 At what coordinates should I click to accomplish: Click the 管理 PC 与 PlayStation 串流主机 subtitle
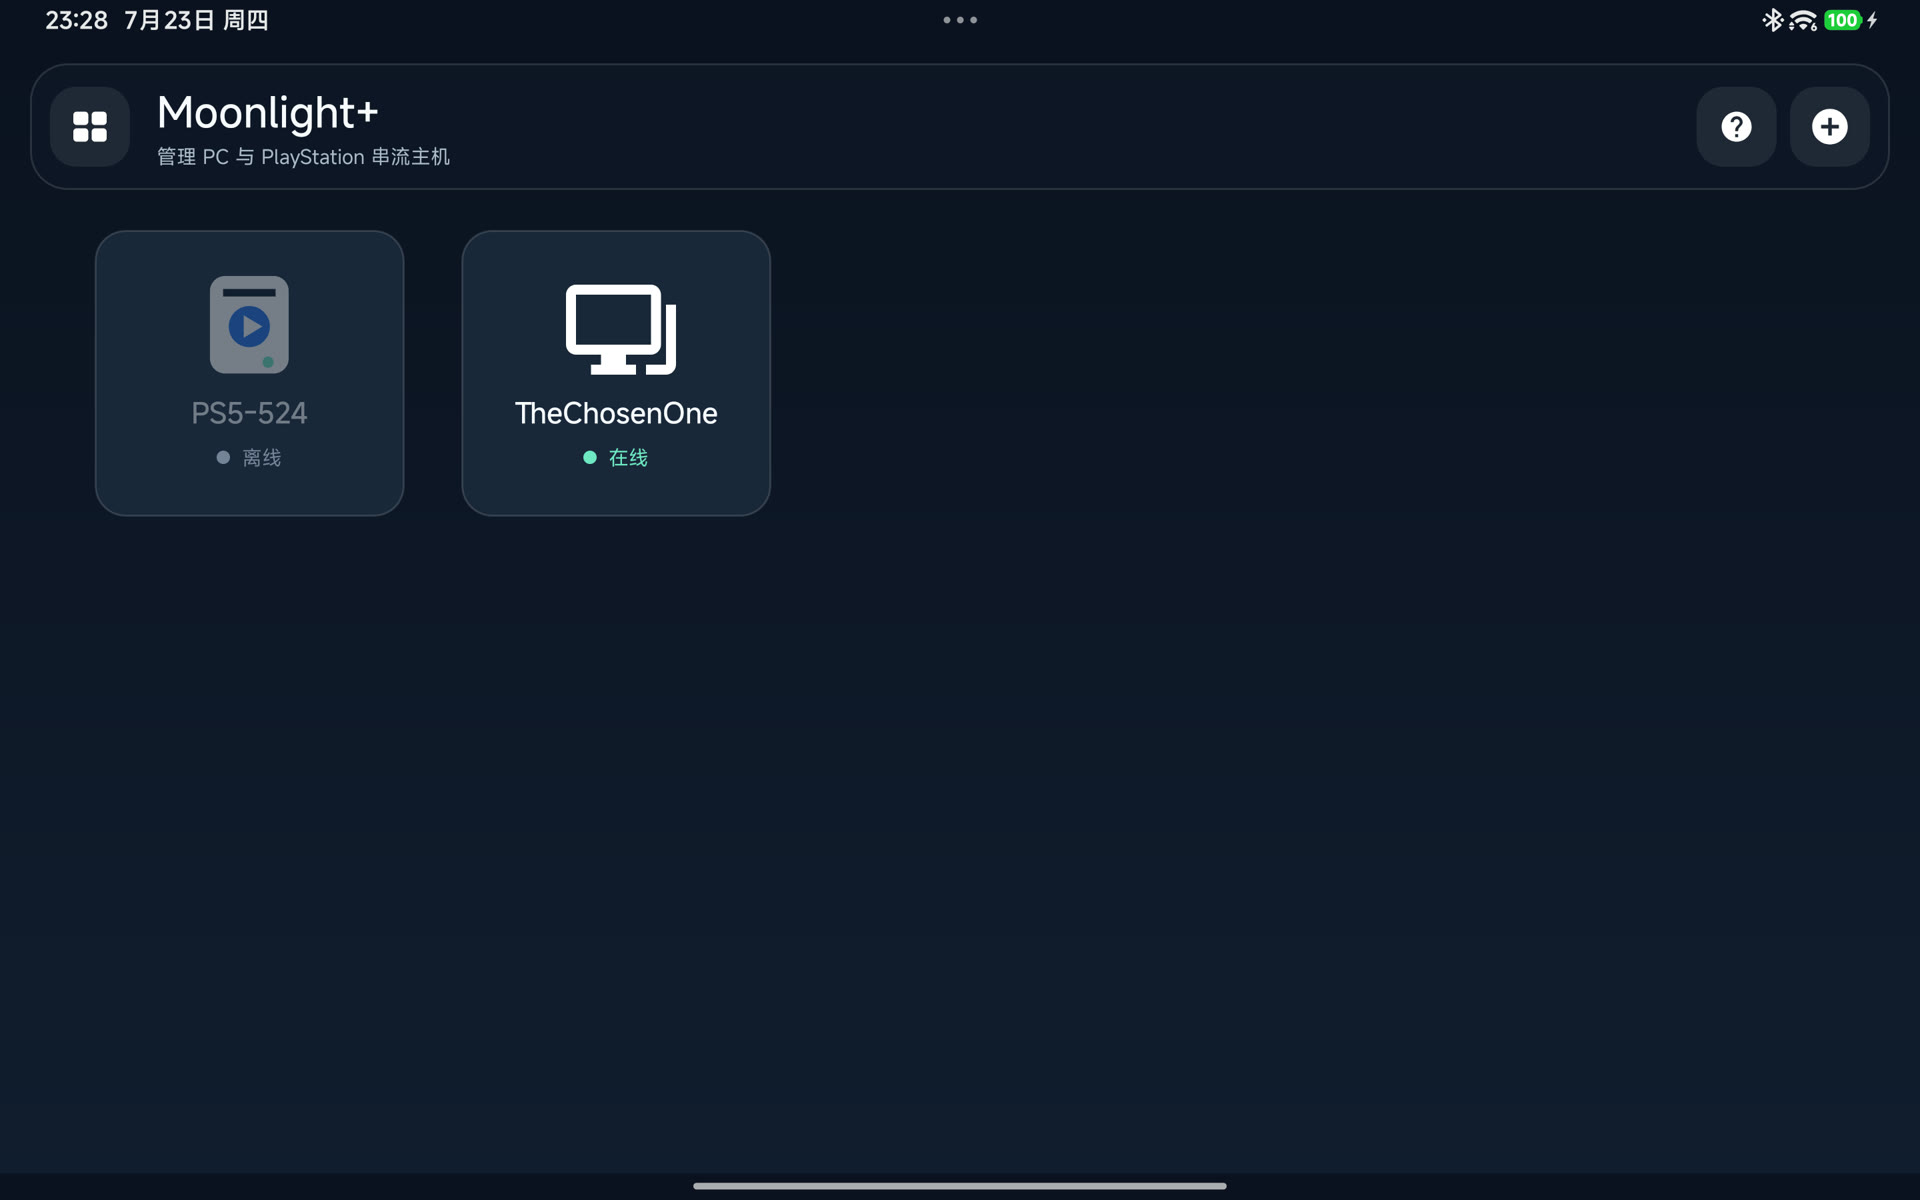click(303, 157)
